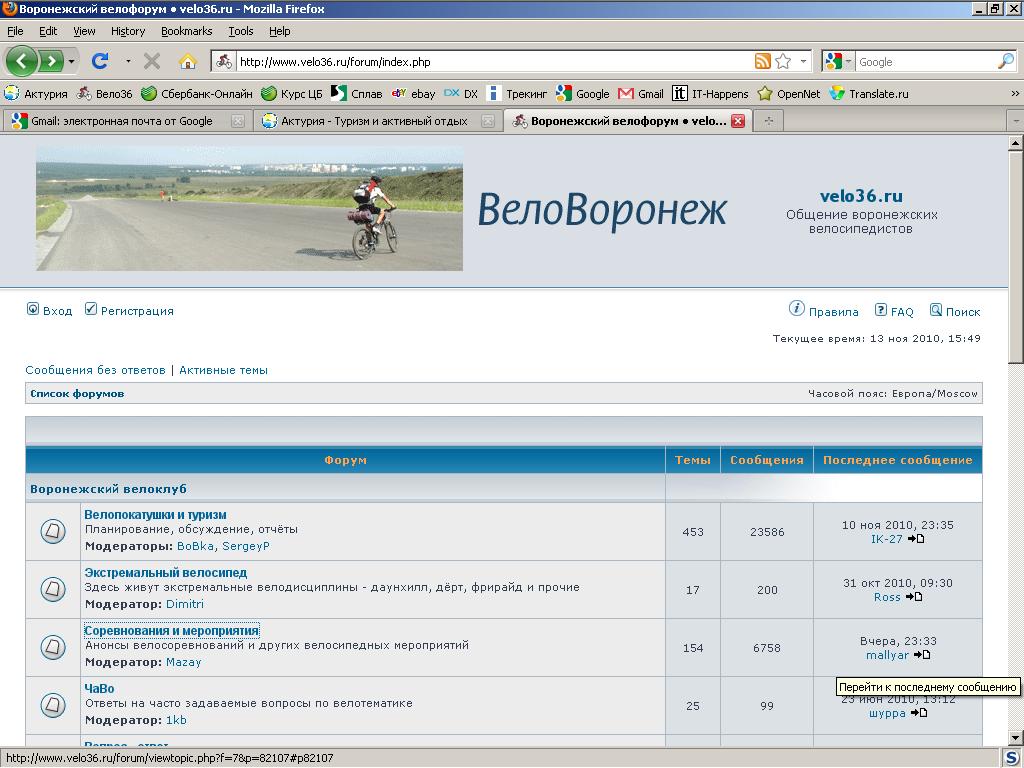Click the forum icon beside Экстремальный велосипед
1024x768 pixels.
click(53, 589)
